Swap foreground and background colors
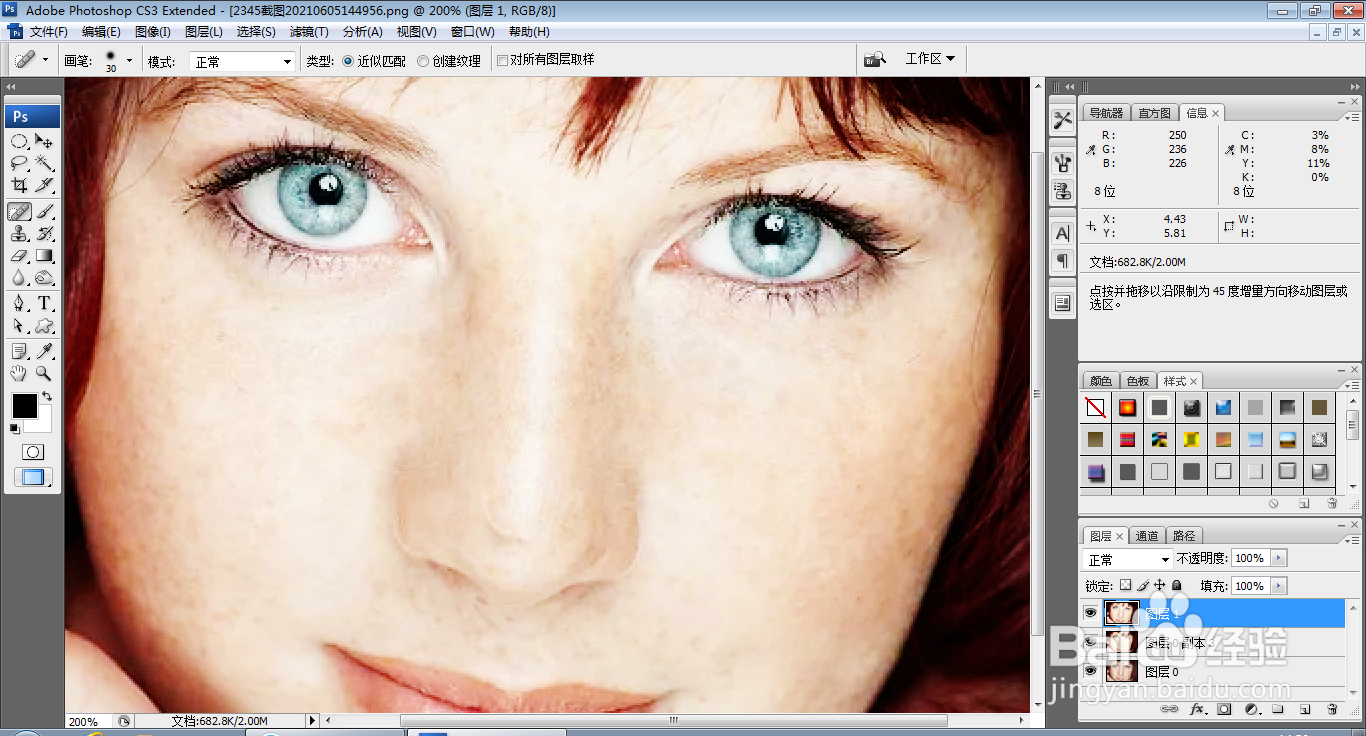This screenshot has width=1366, height=736. pos(46,397)
